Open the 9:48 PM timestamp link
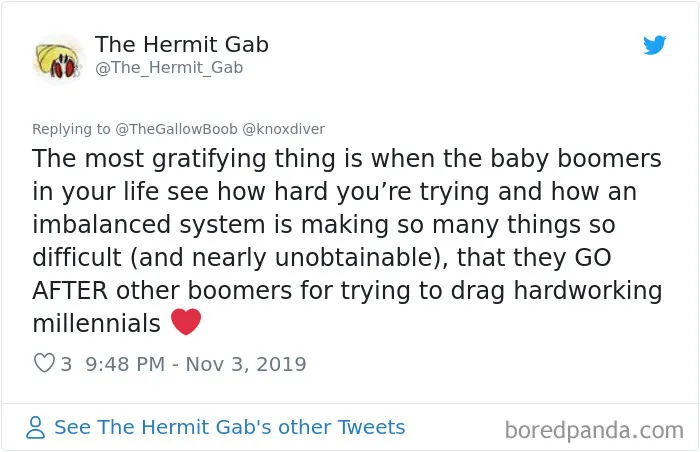 (x=125, y=364)
